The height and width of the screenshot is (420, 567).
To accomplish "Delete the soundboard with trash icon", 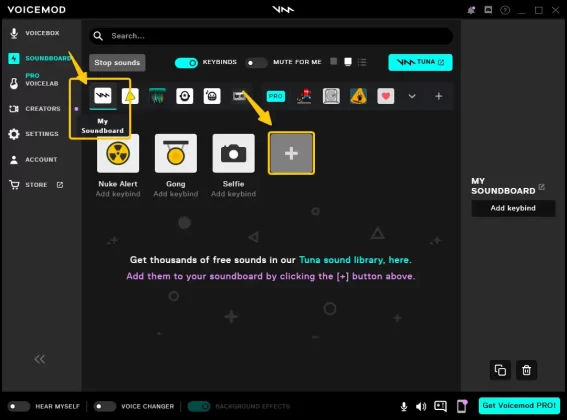I will (526, 370).
